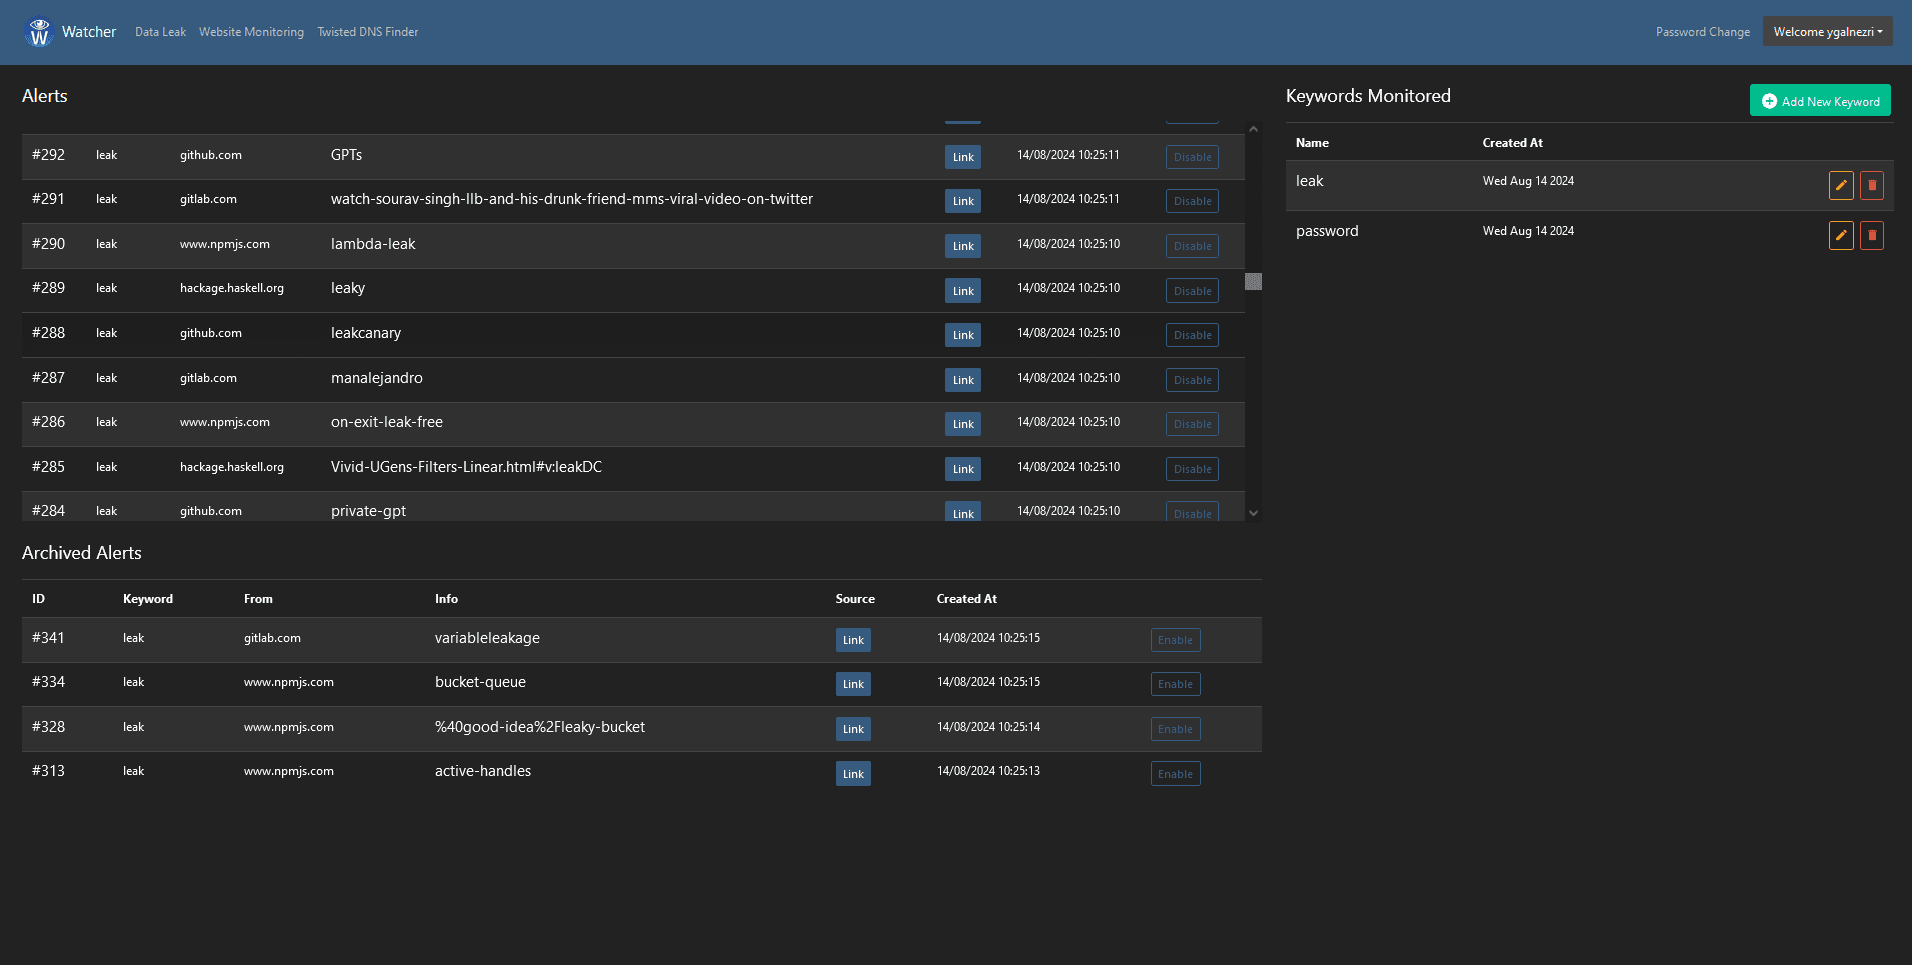Image resolution: width=1912 pixels, height=965 pixels.
Task: Open Link for archived alert #328
Action: pos(853,729)
